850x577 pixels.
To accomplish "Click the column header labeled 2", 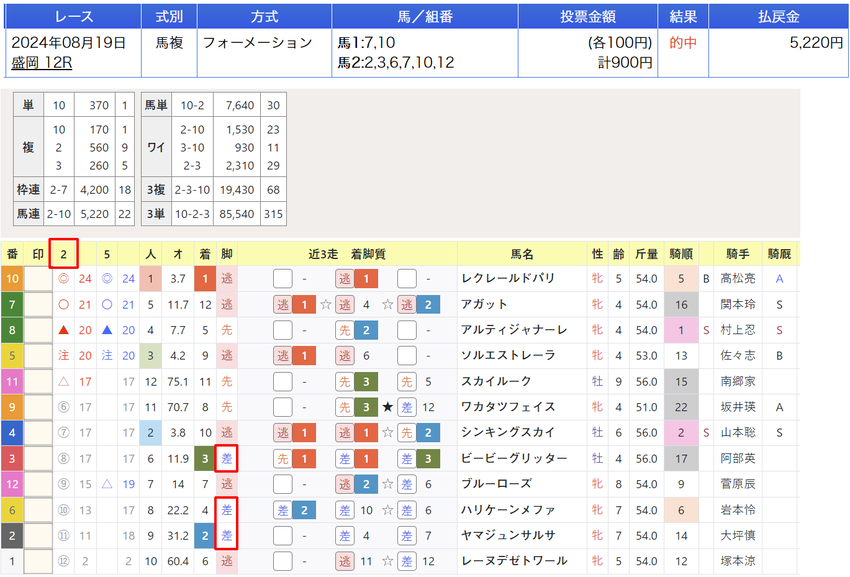I will click(63, 254).
